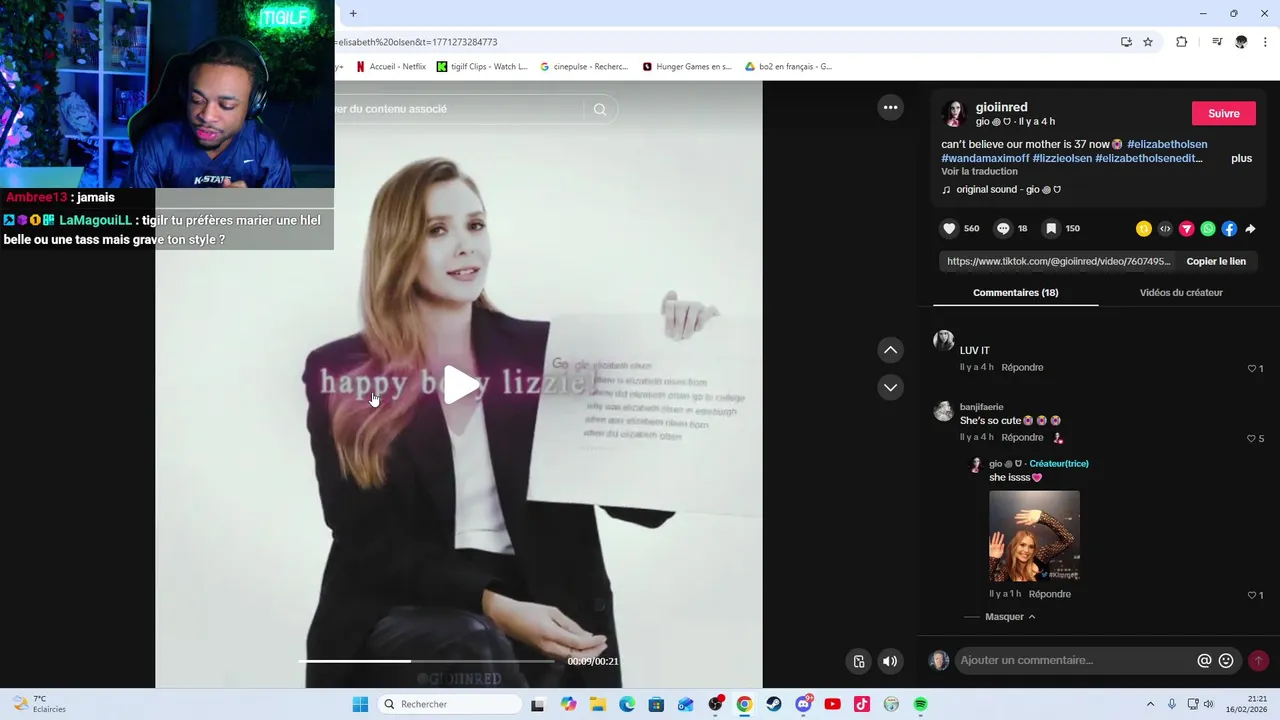Open the 'cinepulse - Recherc...' bookmark
The height and width of the screenshot is (720, 1280).
point(584,67)
